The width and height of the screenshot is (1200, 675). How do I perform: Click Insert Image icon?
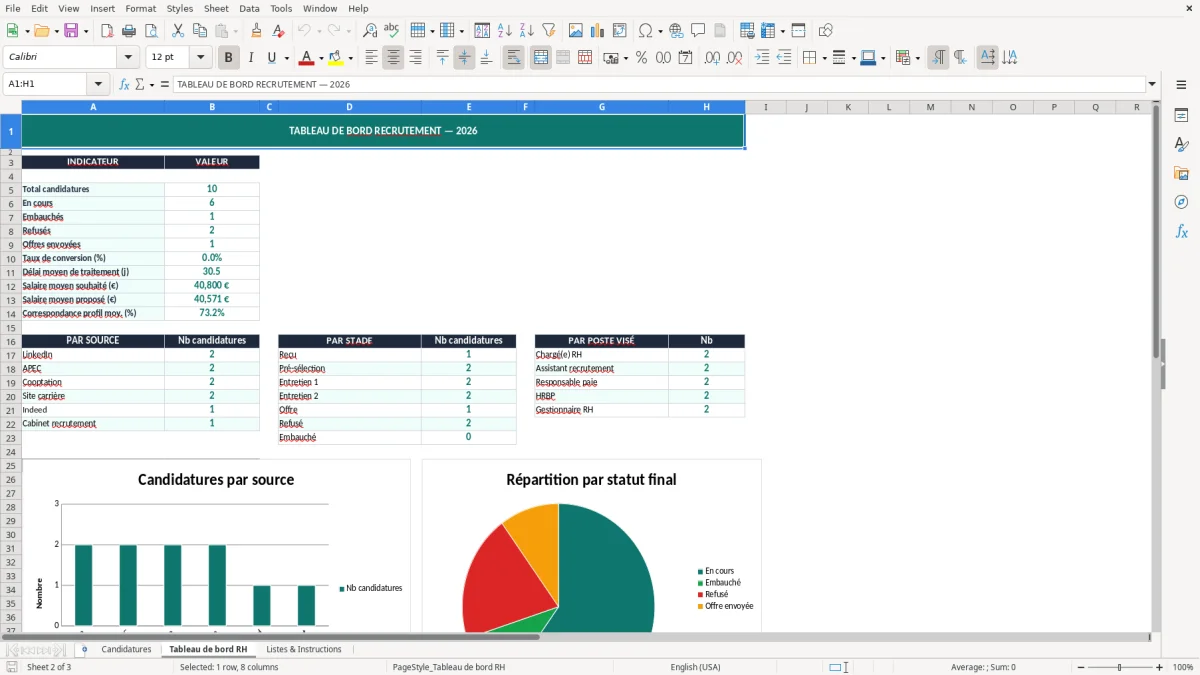point(576,31)
